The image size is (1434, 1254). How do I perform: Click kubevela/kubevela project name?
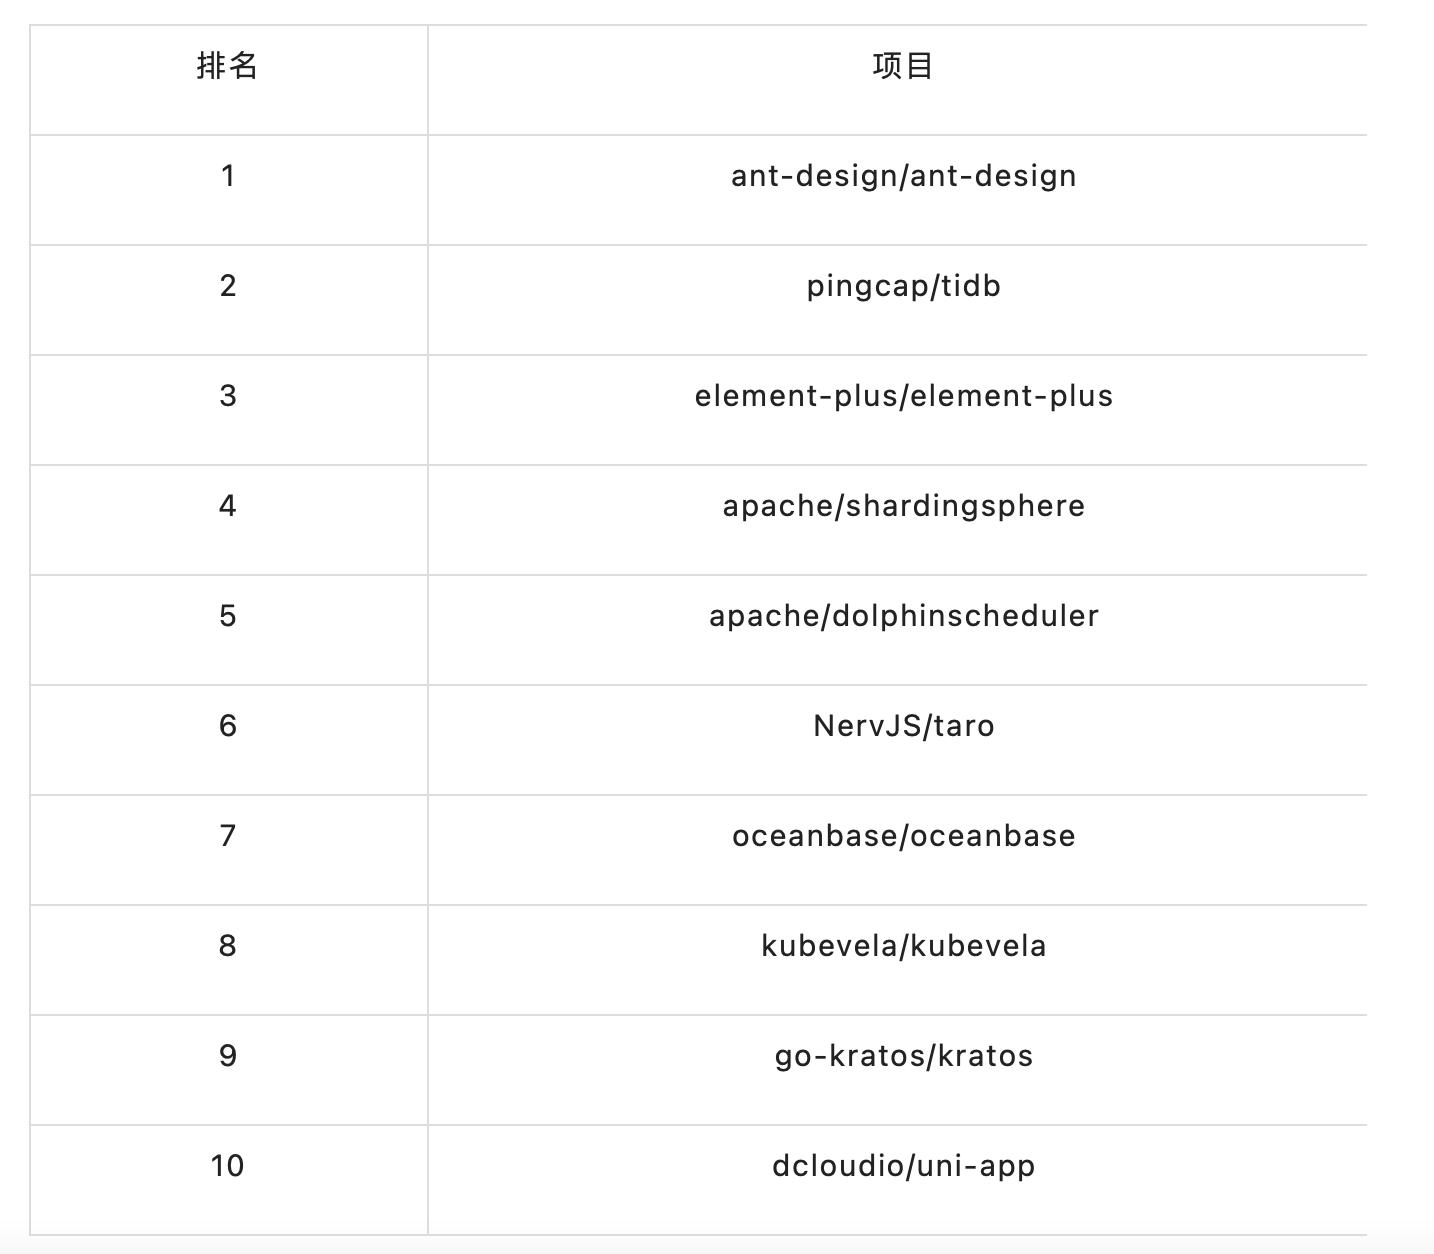coord(903,946)
